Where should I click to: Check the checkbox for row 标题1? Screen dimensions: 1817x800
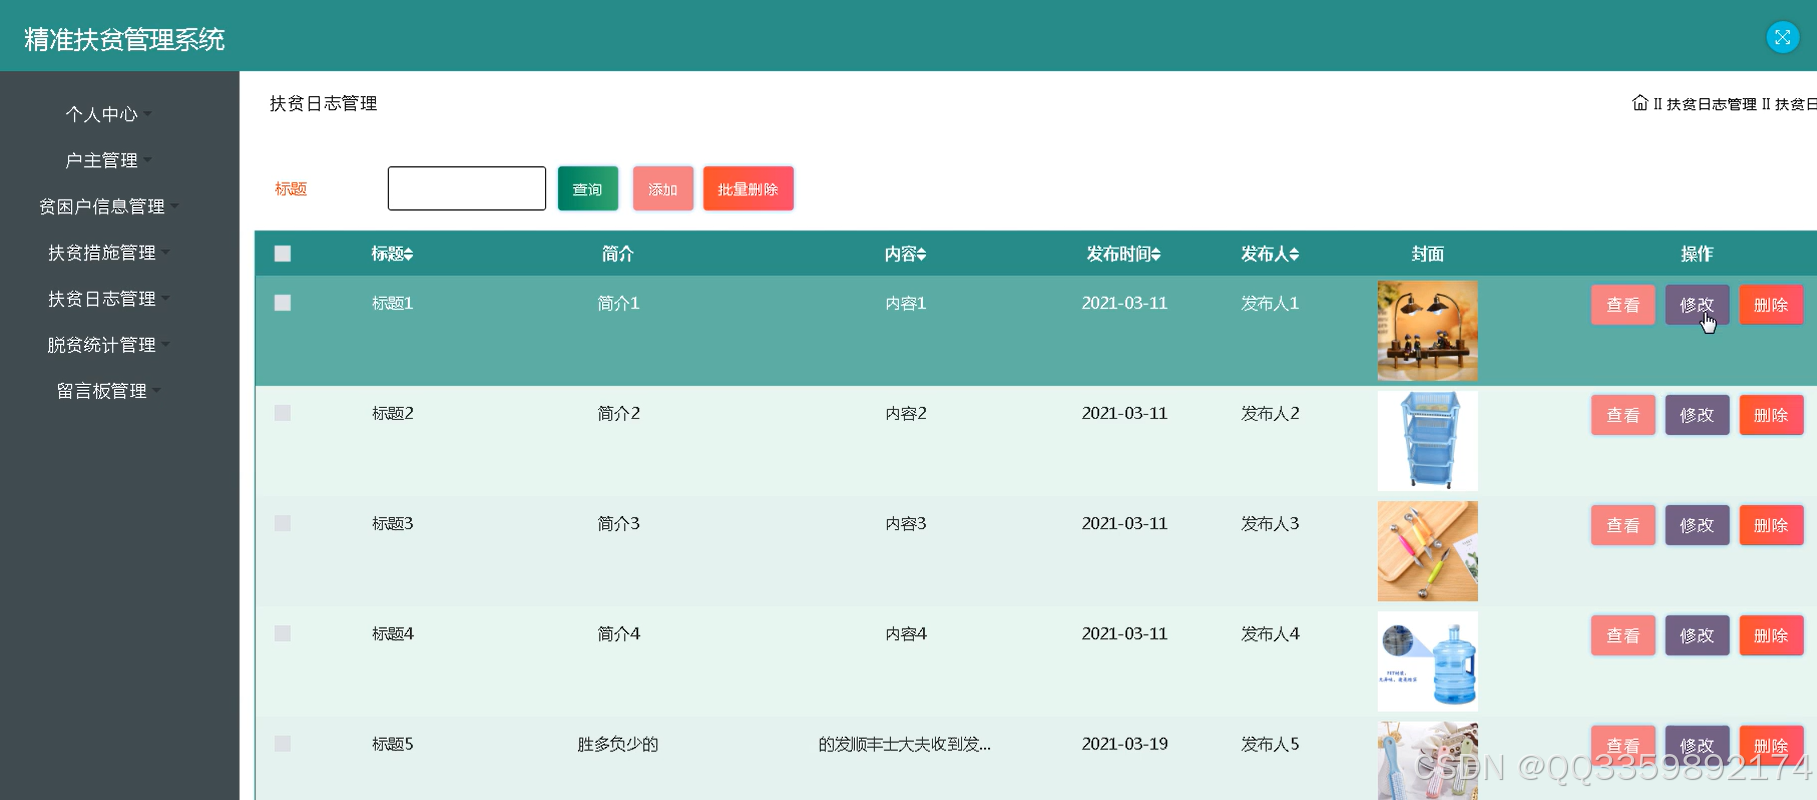coord(283,303)
